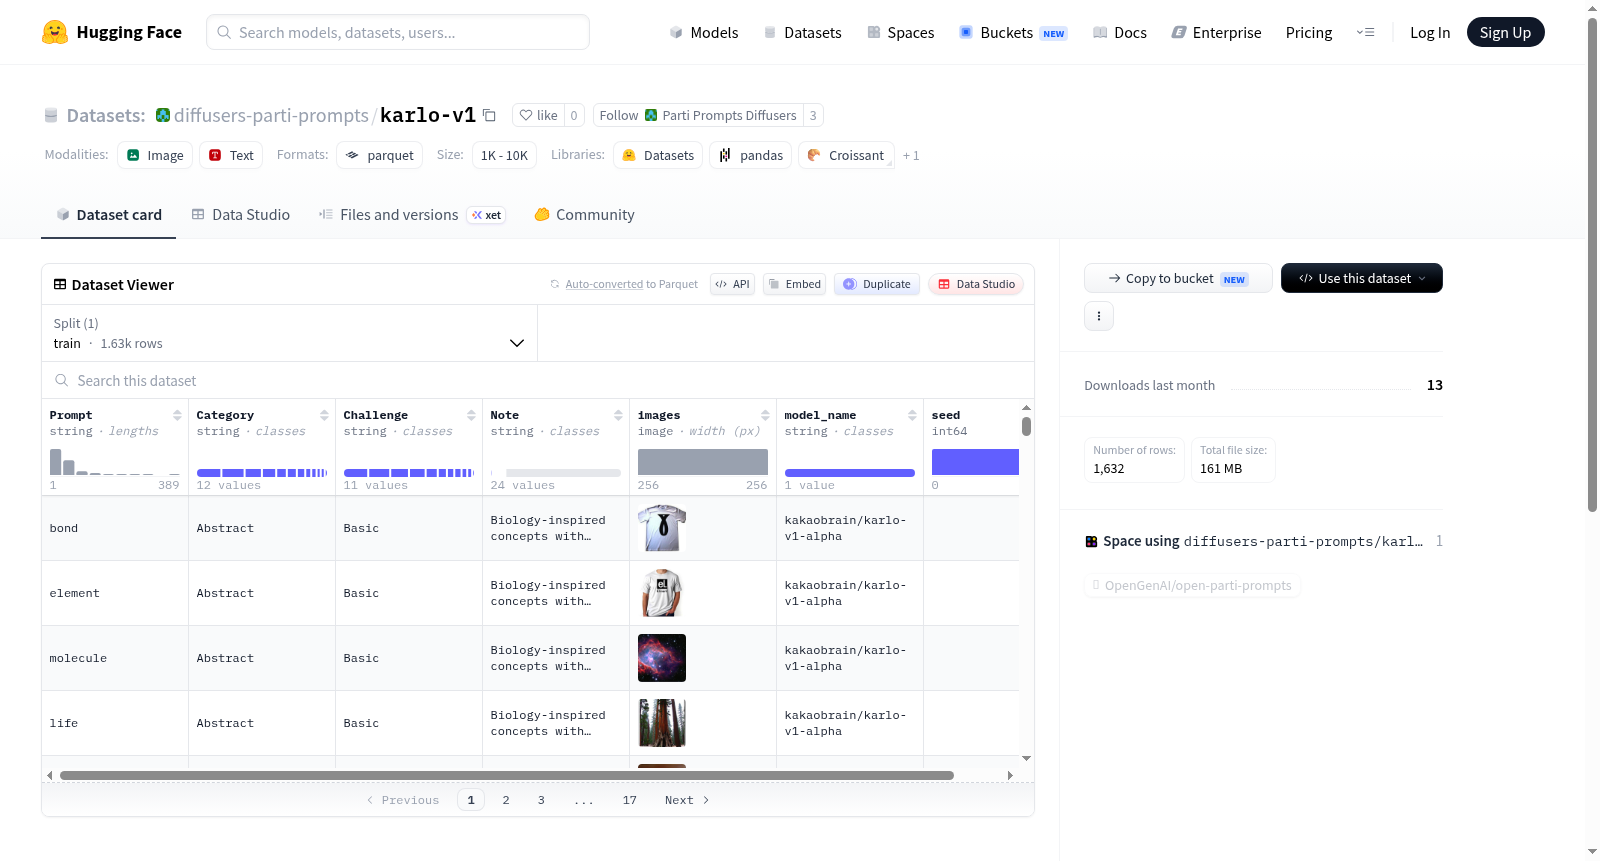This screenshot has width=1600, height=861.
Task: Click the Hugging Face logo icon
Action: [x=55, y=32]
